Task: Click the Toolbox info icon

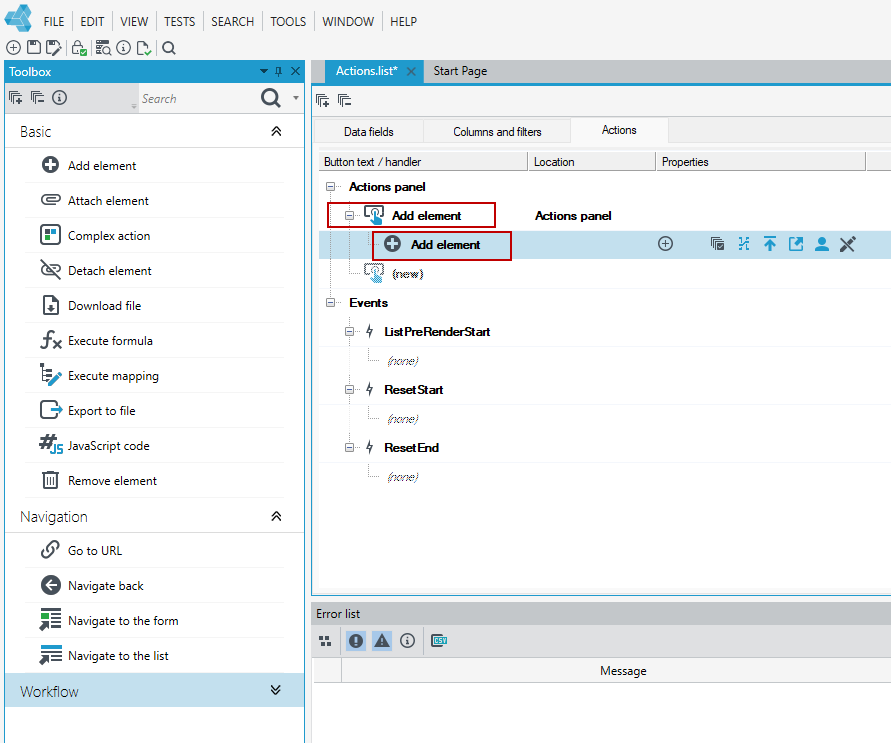Action: 59,98
